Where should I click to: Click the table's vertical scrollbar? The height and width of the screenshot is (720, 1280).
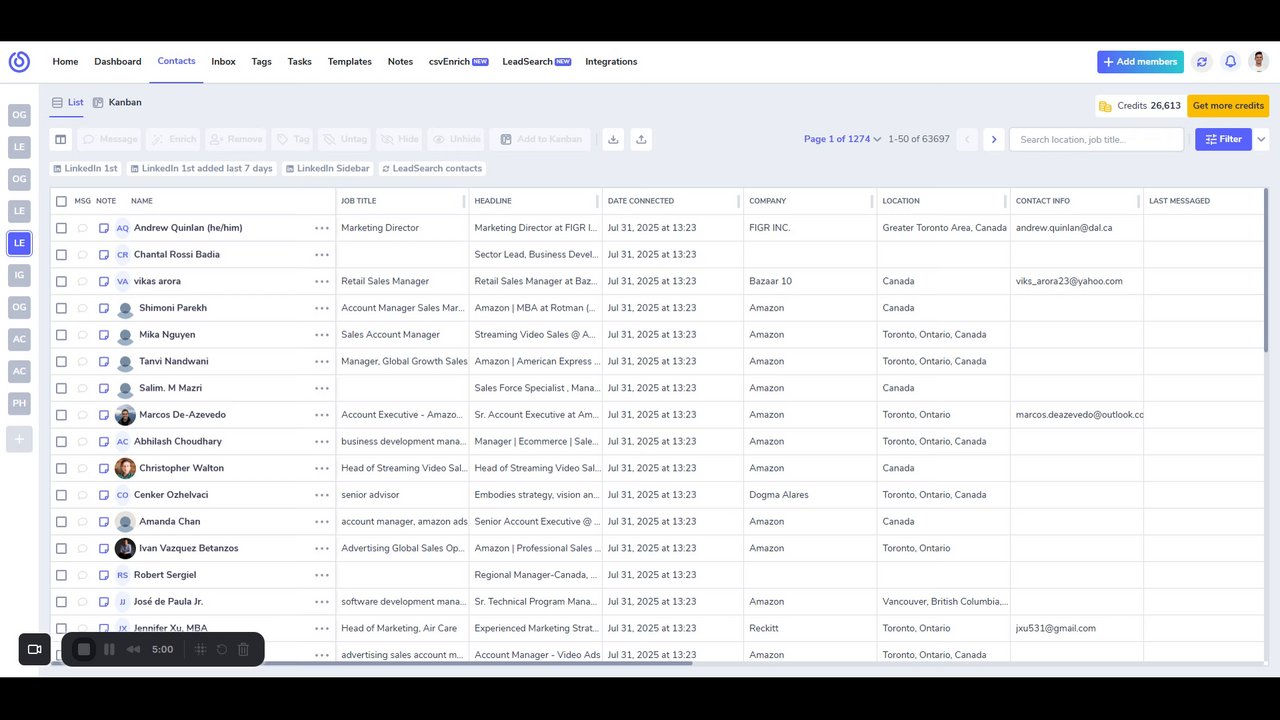click(x=1265, y=270)
